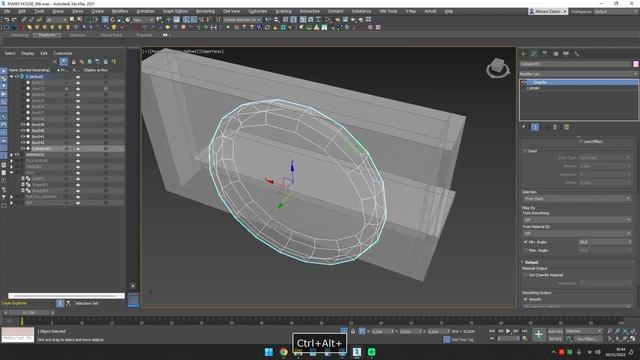This screenshot has height=360, width=640.
Task: Open the Selection 'From Stack' dropdown
Action: (577, 198)
